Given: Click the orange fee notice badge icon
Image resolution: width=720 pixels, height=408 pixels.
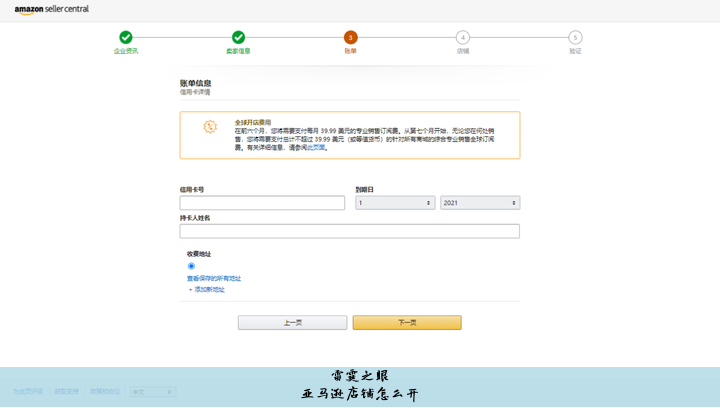Looking at the screenshot, I should (x=210, y=127).
